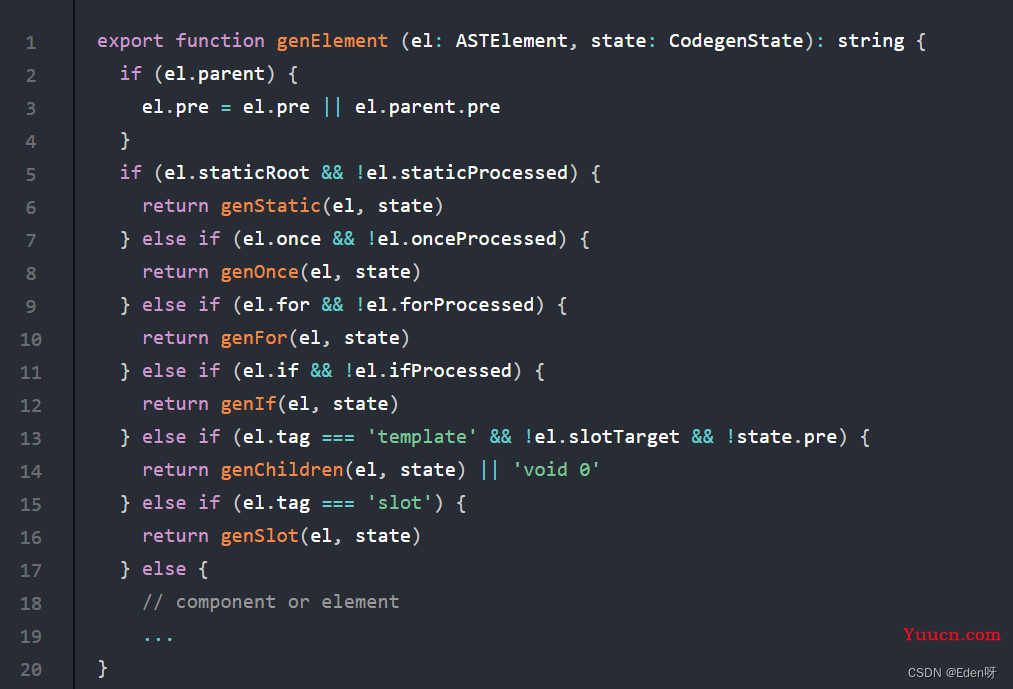This screenshot has width=1013, height=689.
Task: Click line number 13 in gutter
Action: point(30,438)
